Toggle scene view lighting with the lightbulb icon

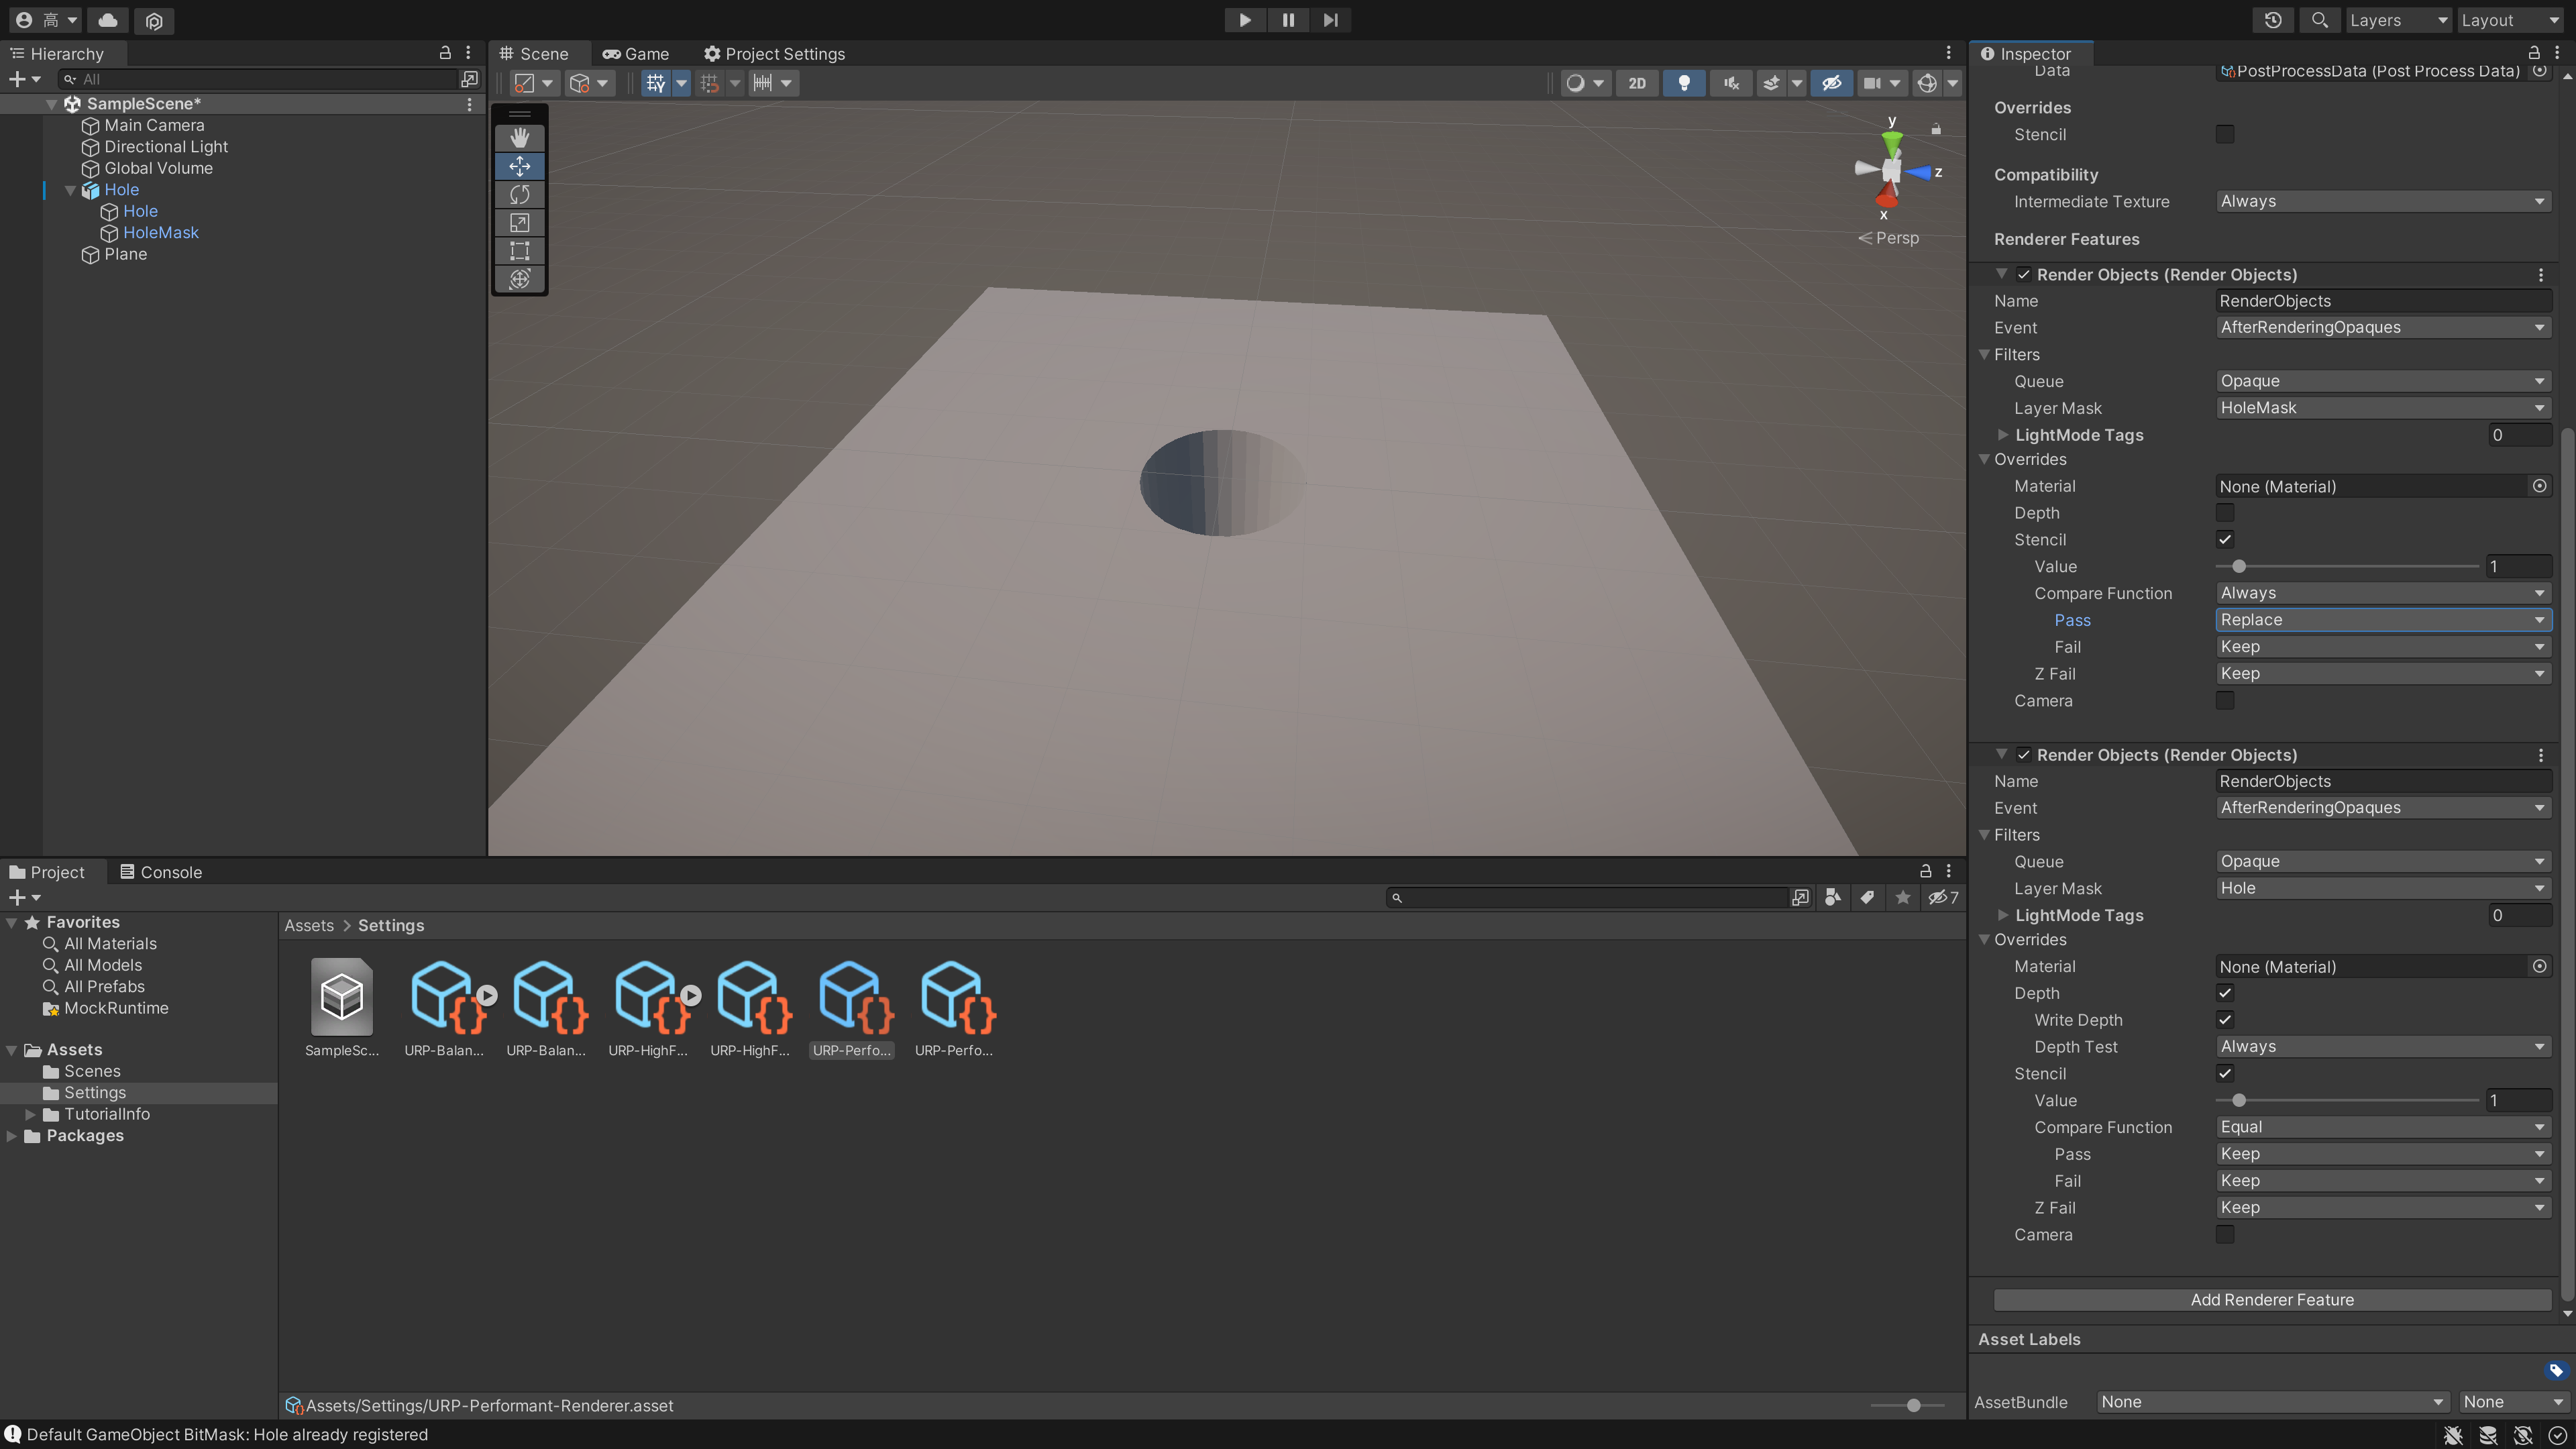(1684, 83)
